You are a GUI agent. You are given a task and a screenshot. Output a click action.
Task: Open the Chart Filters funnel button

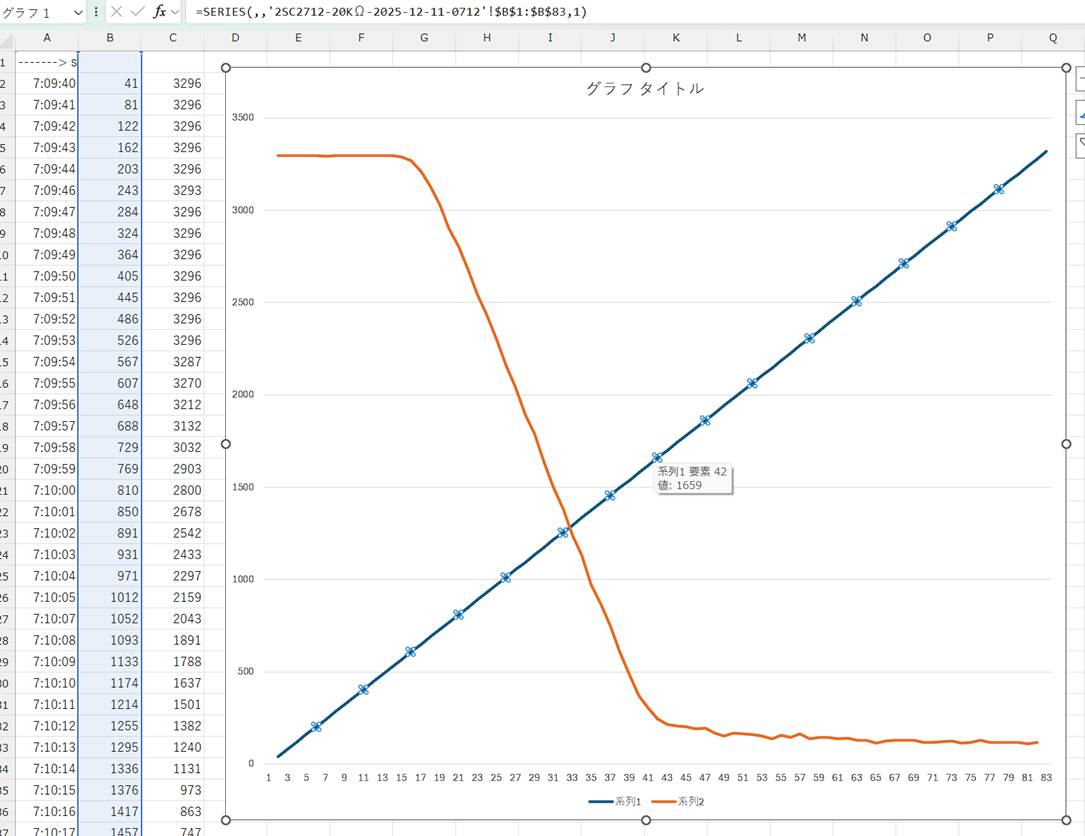click(x=1080, y=146)
